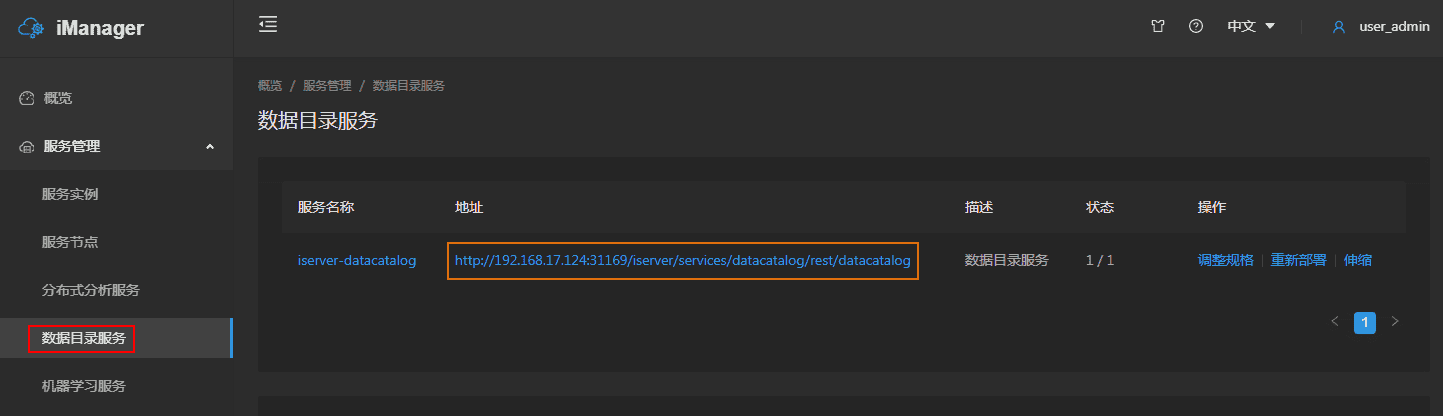Click the 调整规格 action link
1443x416 pixels.
point(1225,260)
